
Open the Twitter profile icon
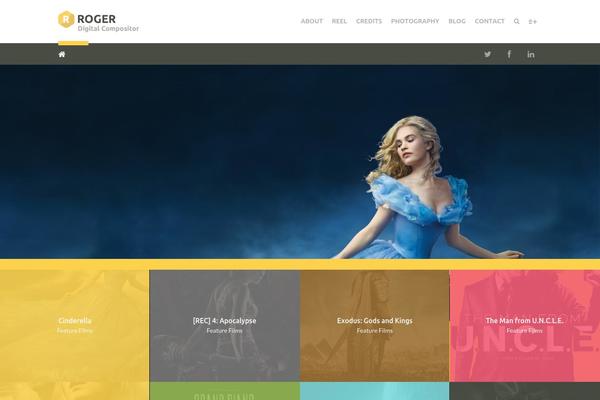click(x=488, y=54)
